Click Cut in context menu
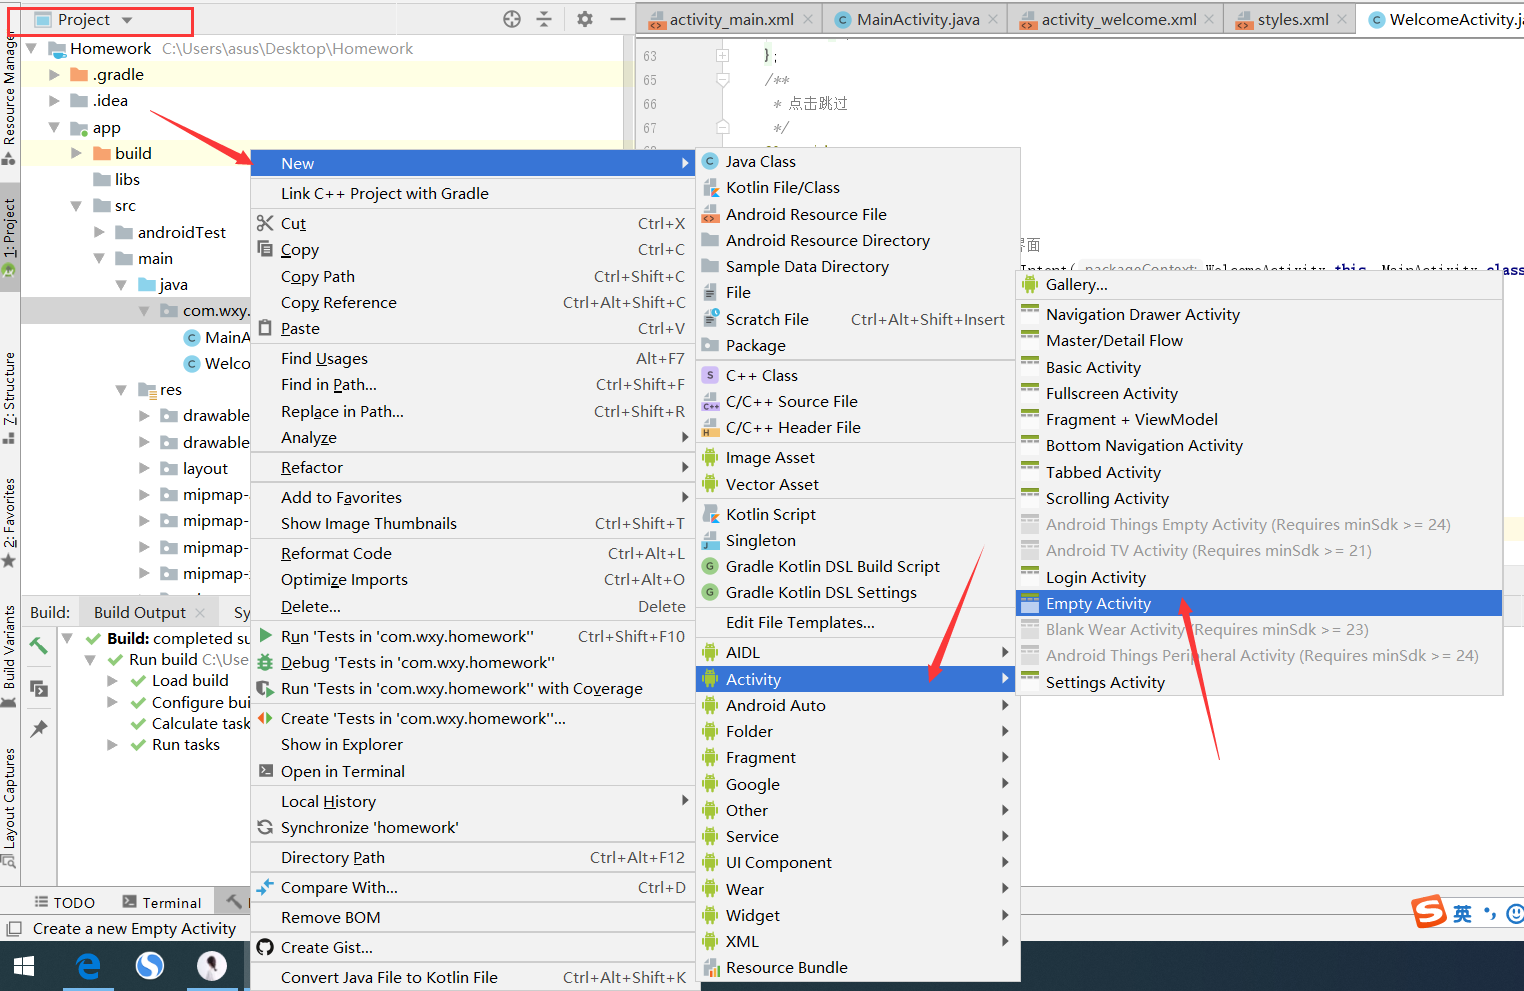 point(472,223)
